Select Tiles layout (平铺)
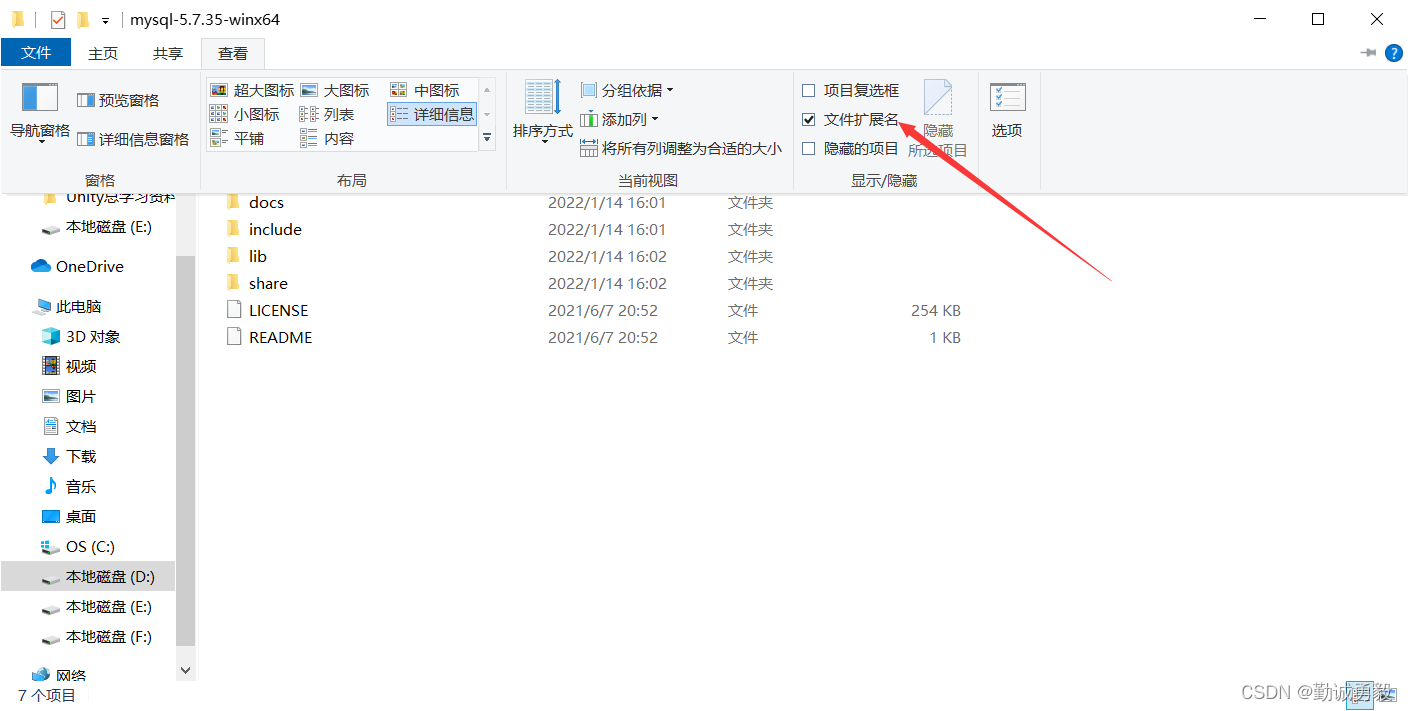 (238, 138)
